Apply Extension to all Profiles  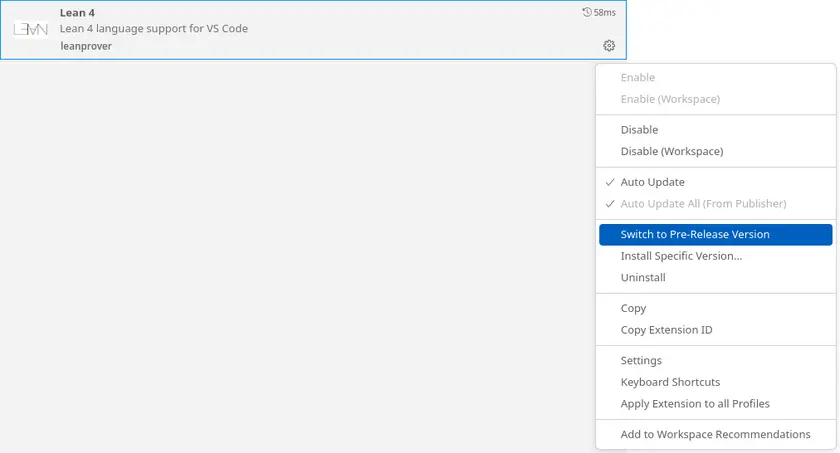point(716,403)
